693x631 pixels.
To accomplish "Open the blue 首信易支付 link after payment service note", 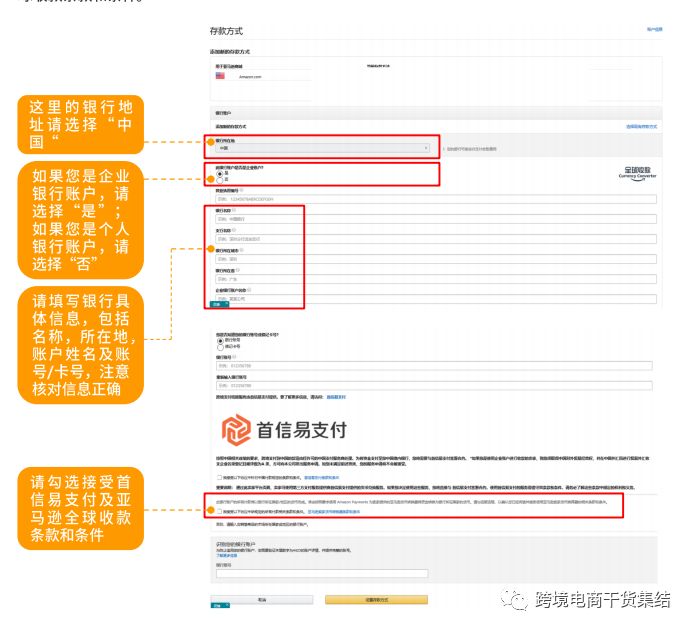I will tap(336, 397).
